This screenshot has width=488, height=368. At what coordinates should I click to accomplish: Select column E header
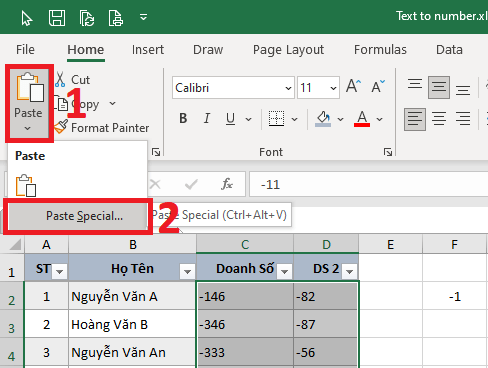(x=391, y=244)
